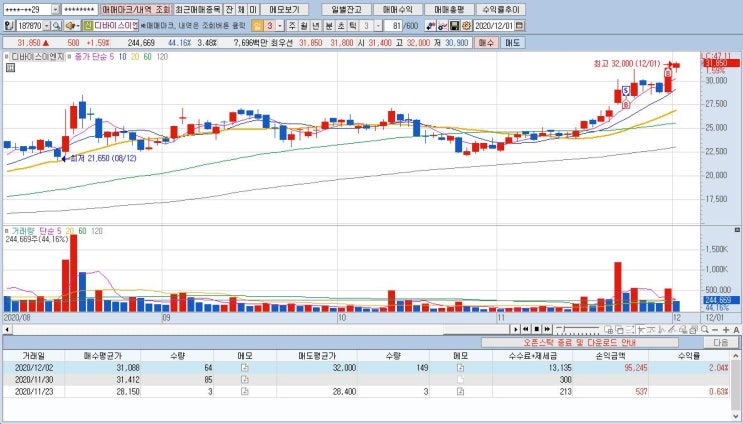Viewport: 743px width, 424px height.
Task: Click the fast-forward playback button
Action: click(x=547, y=329)
